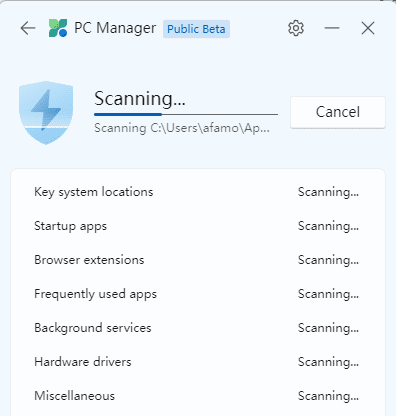396x416 pixels.
Task: Click Scanning status for Key system locations
Action: pos(328,192)
